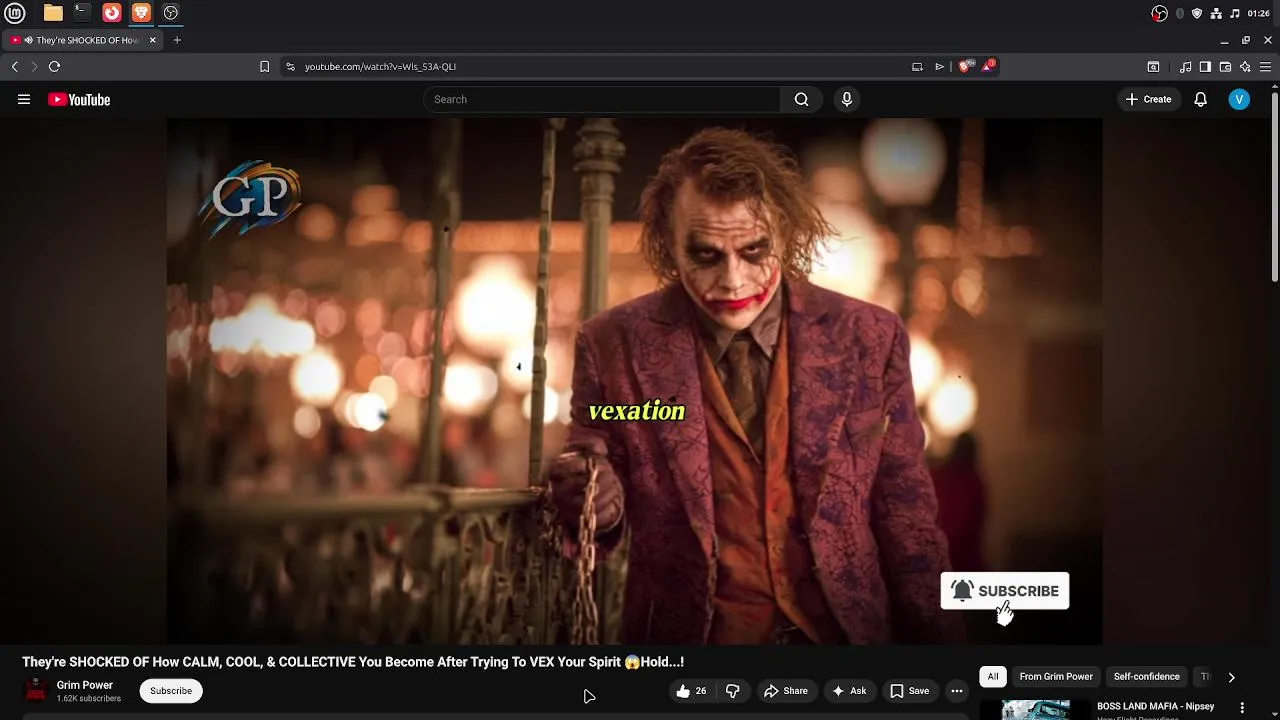
Task: Open BOSS LAND MAFIA - Nipsey video title
Action: [x=1156, y=706]
